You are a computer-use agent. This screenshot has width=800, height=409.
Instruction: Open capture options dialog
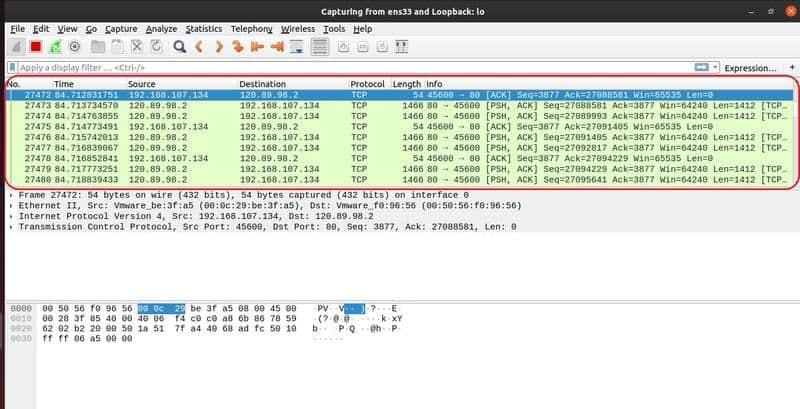point(73,46)
